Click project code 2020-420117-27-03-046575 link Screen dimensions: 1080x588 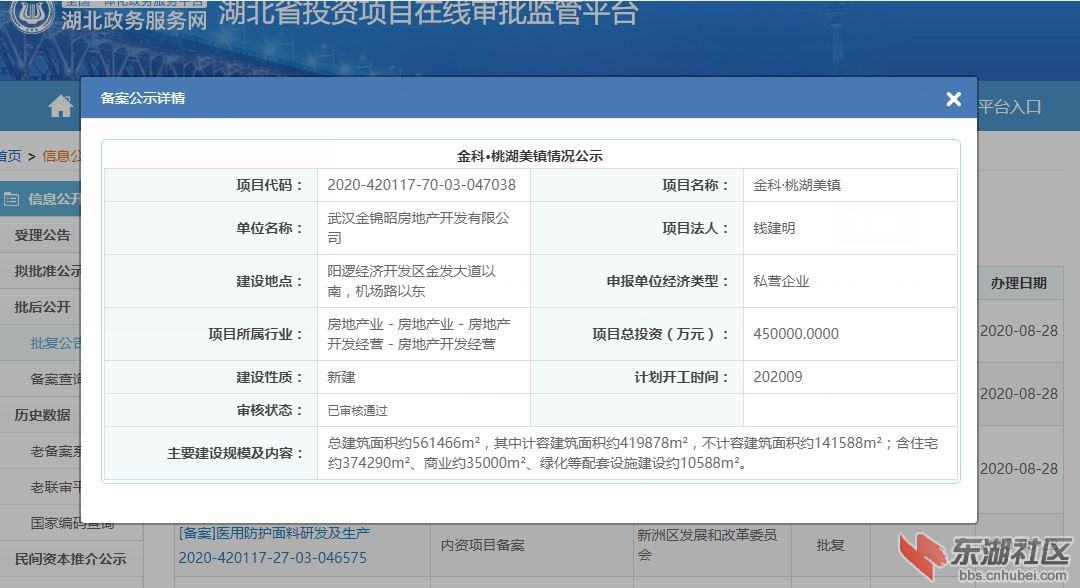pyautogui.click(x=273, y=558)
